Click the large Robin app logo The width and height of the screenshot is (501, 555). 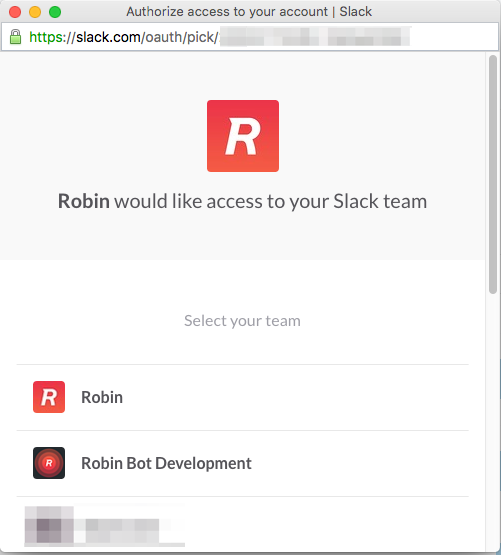click(x=243, y=136)
